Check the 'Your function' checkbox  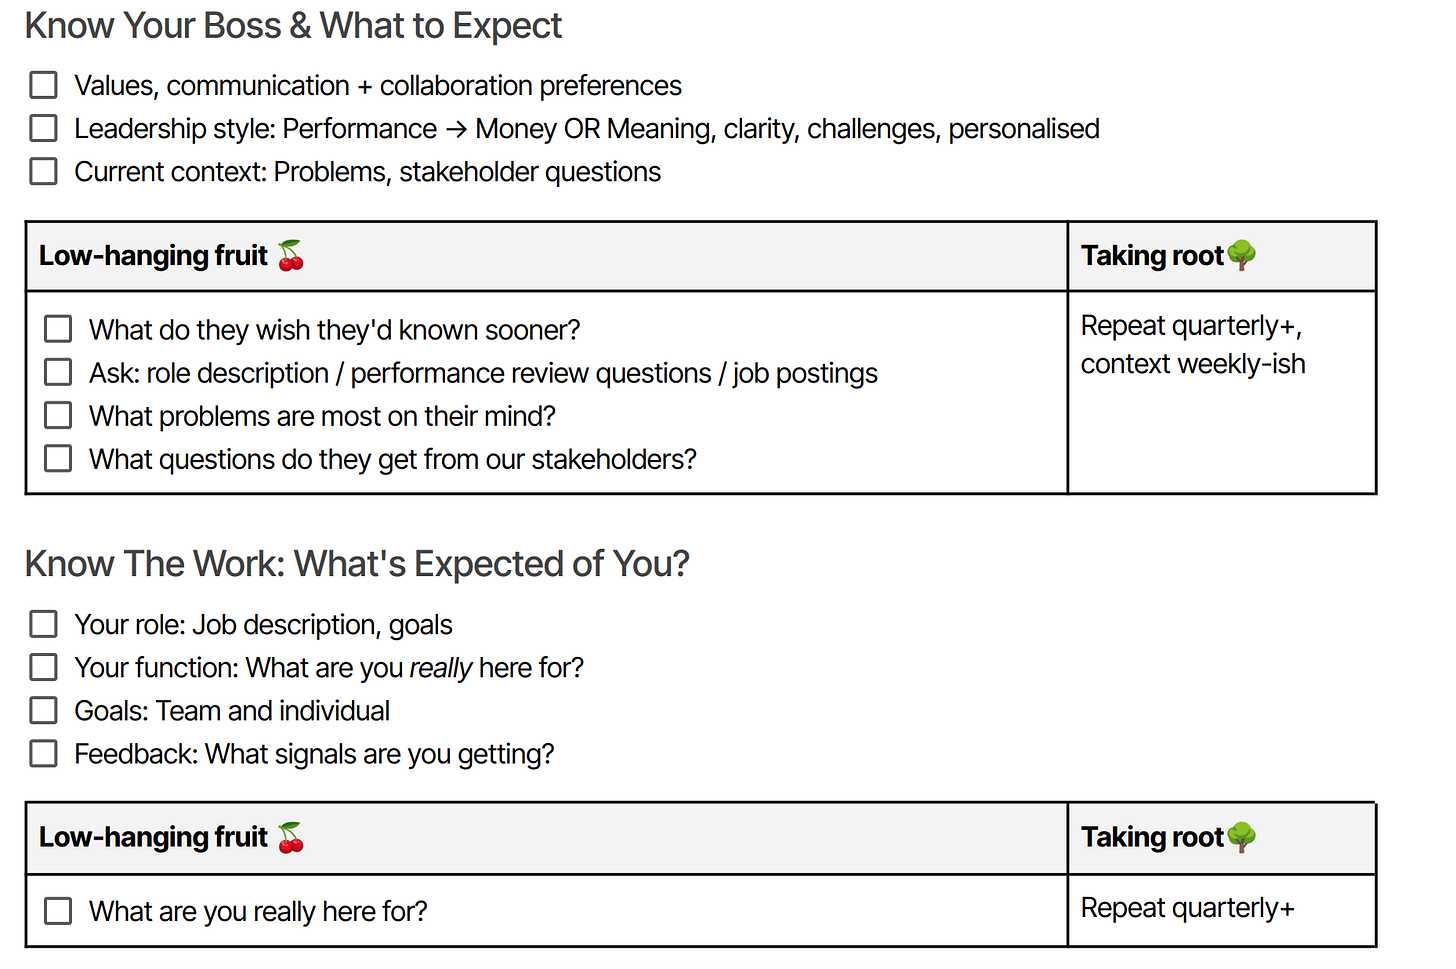tap(43, 667)
